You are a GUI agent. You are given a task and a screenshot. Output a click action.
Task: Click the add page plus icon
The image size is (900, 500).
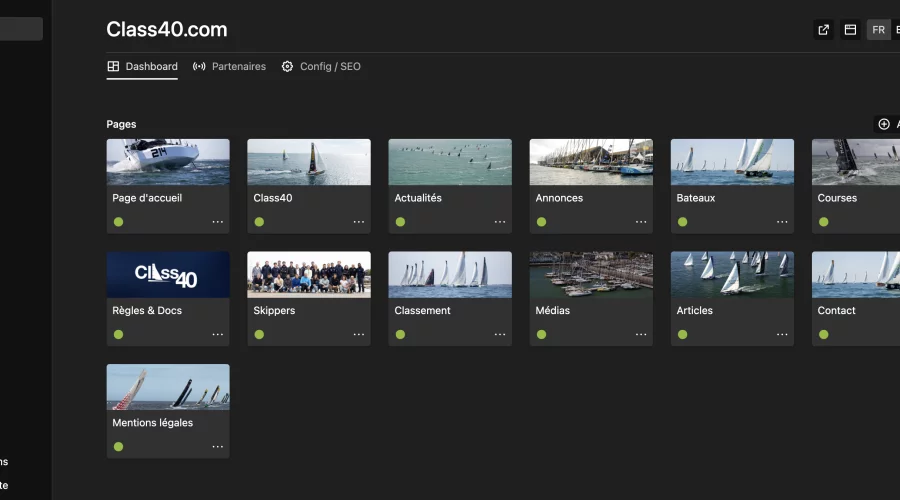point(884,124)
